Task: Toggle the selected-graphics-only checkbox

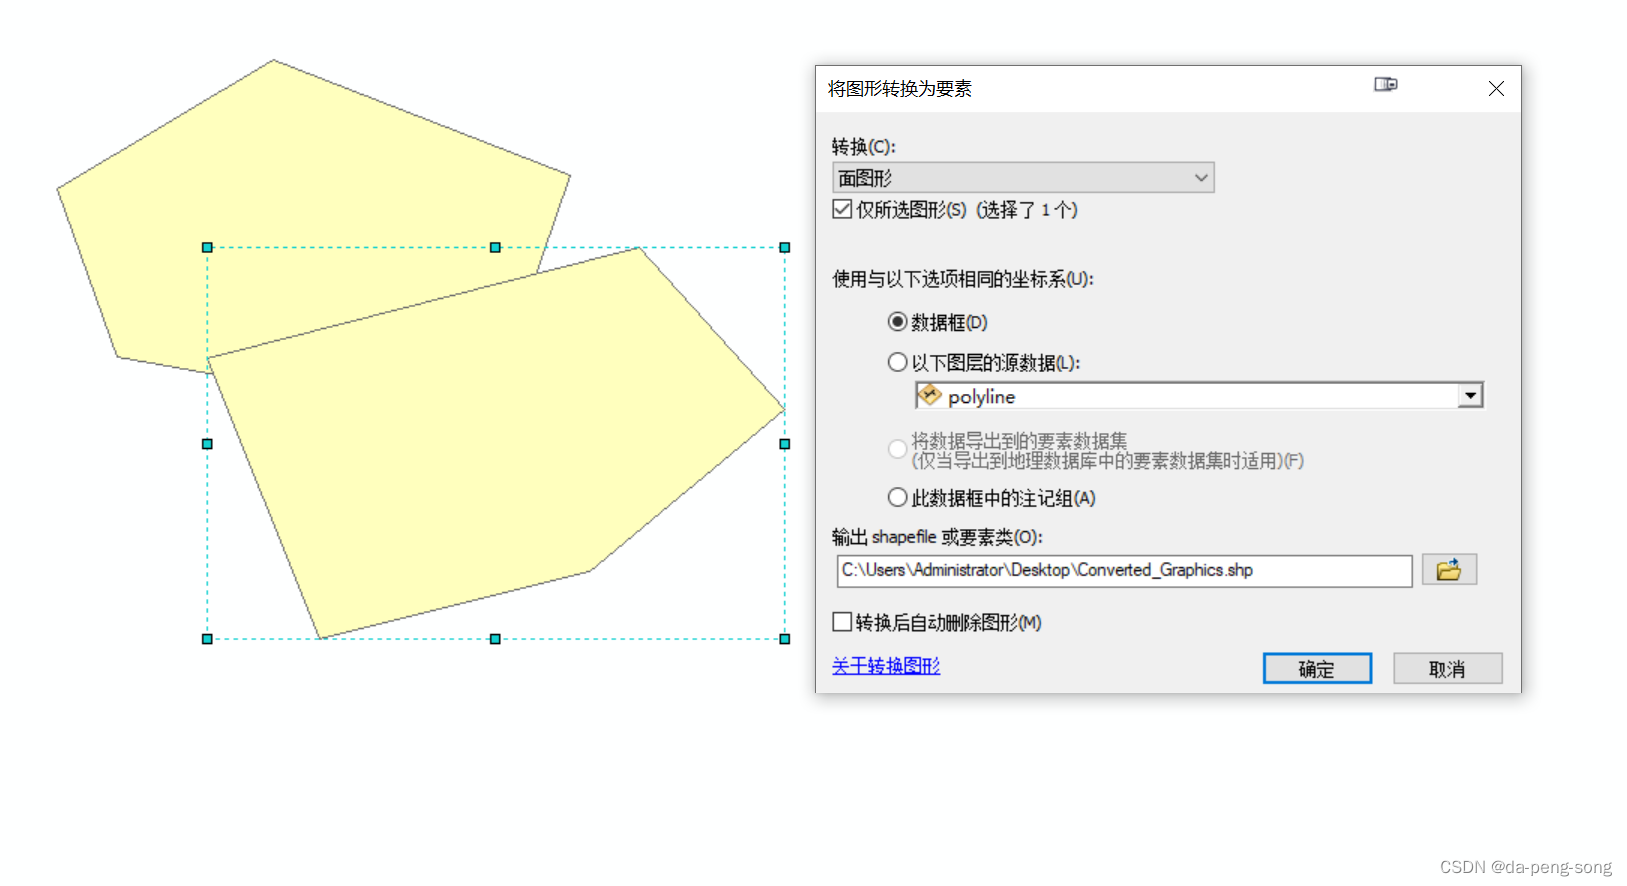Action: tap(842, 209)
